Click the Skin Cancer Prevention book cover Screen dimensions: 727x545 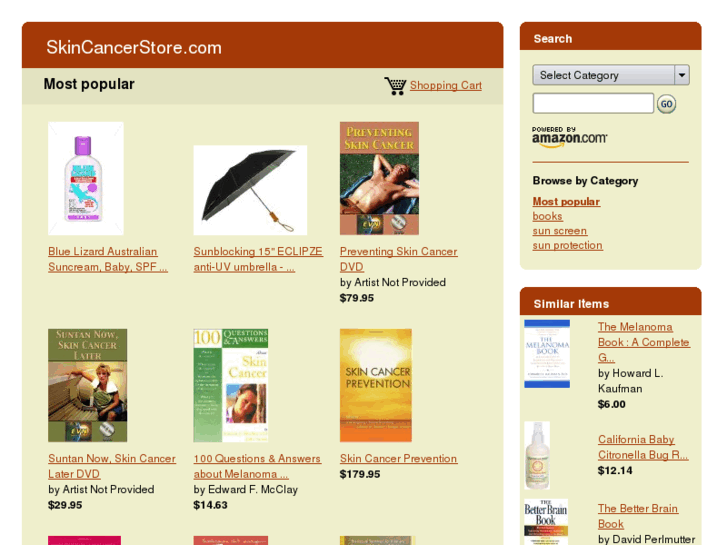376,385
